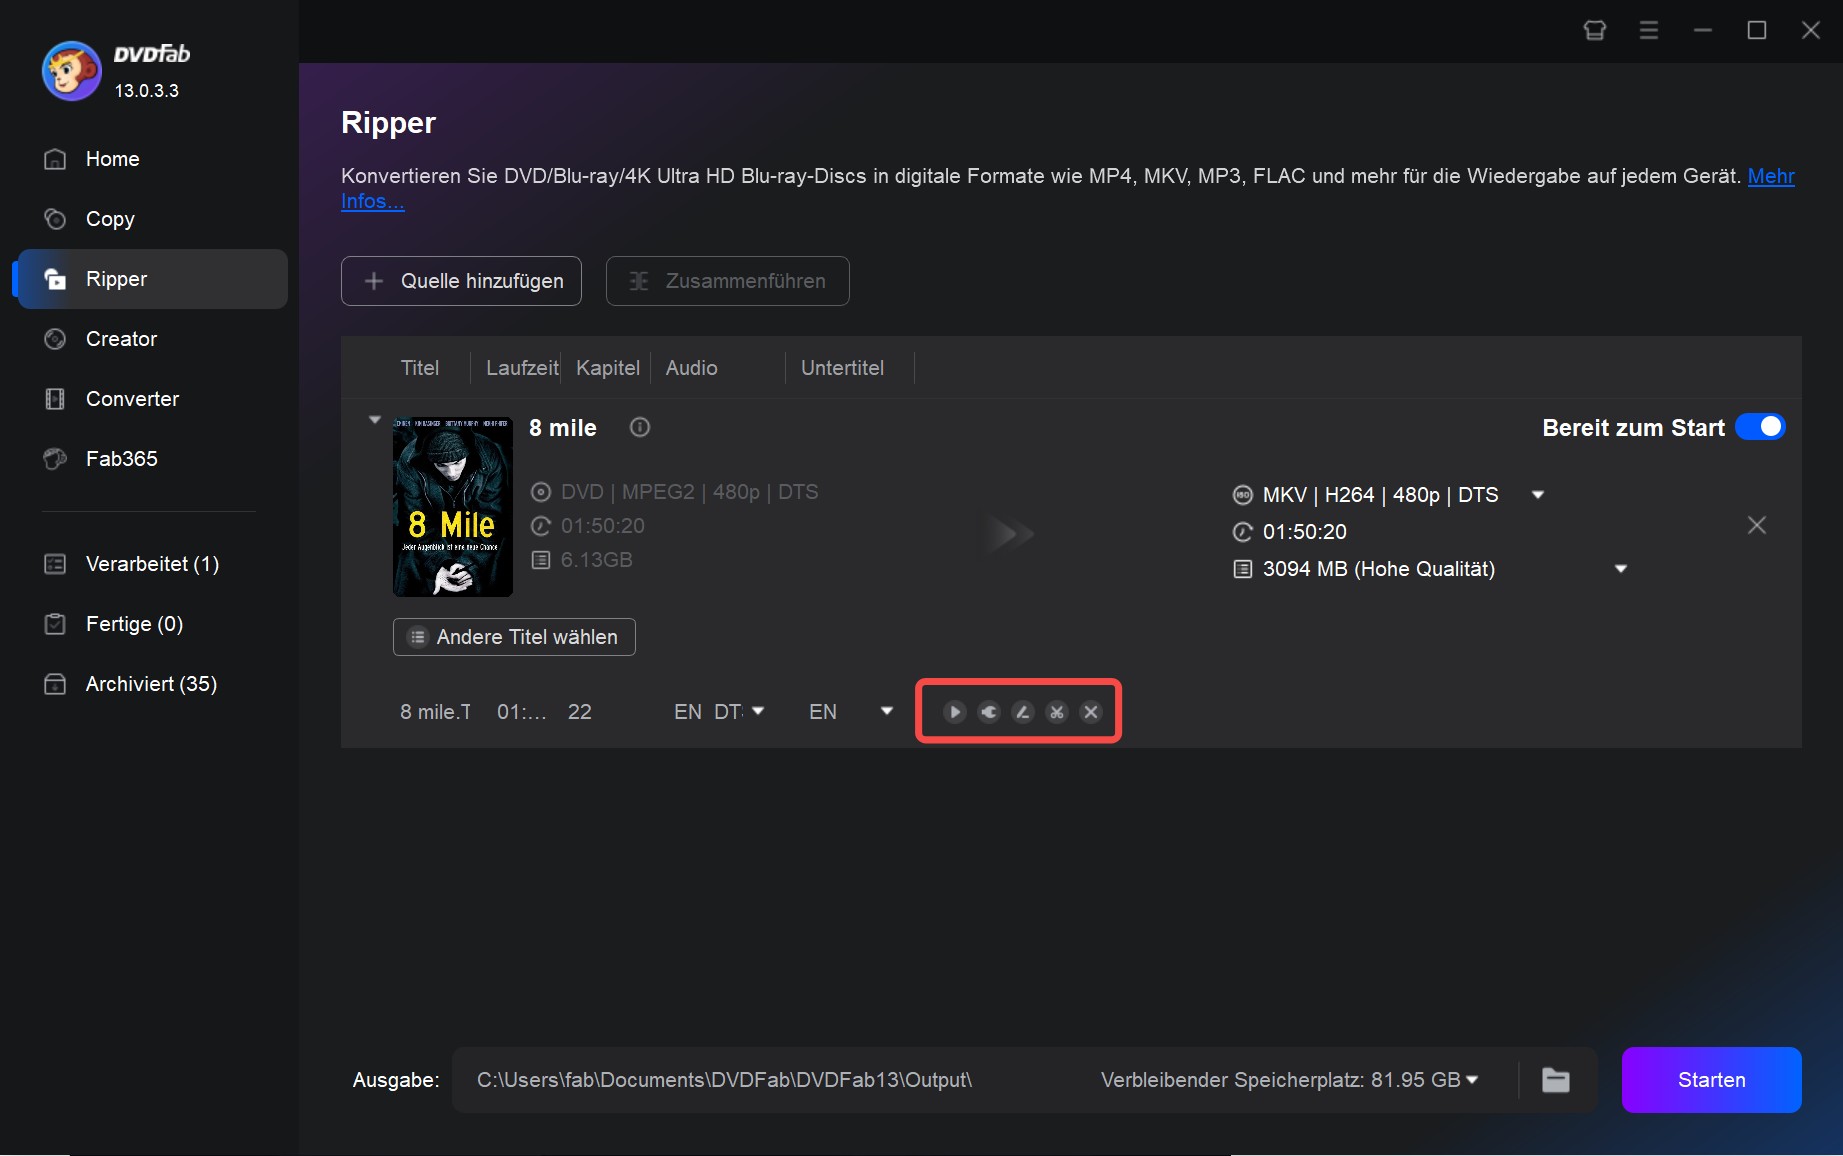The height and width of the screenshot is (1156, 1843).
Task: Click the Titel column header
Action: pyautogui.click(x=420, y=368)
